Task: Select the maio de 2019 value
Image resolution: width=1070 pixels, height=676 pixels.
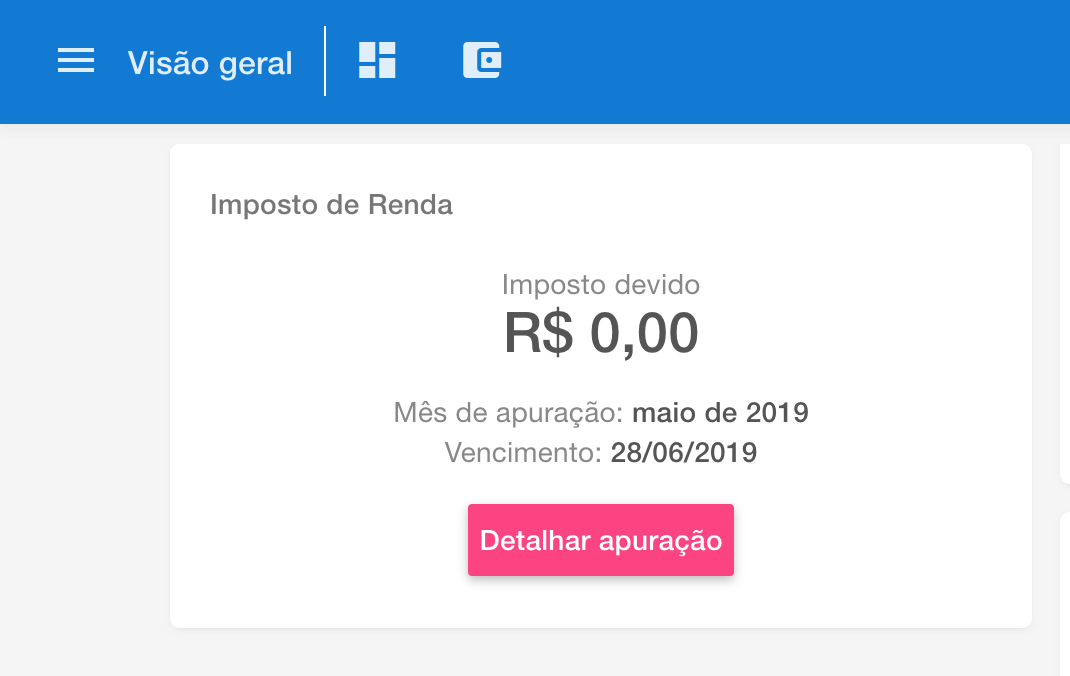Action: pos(720,412)
